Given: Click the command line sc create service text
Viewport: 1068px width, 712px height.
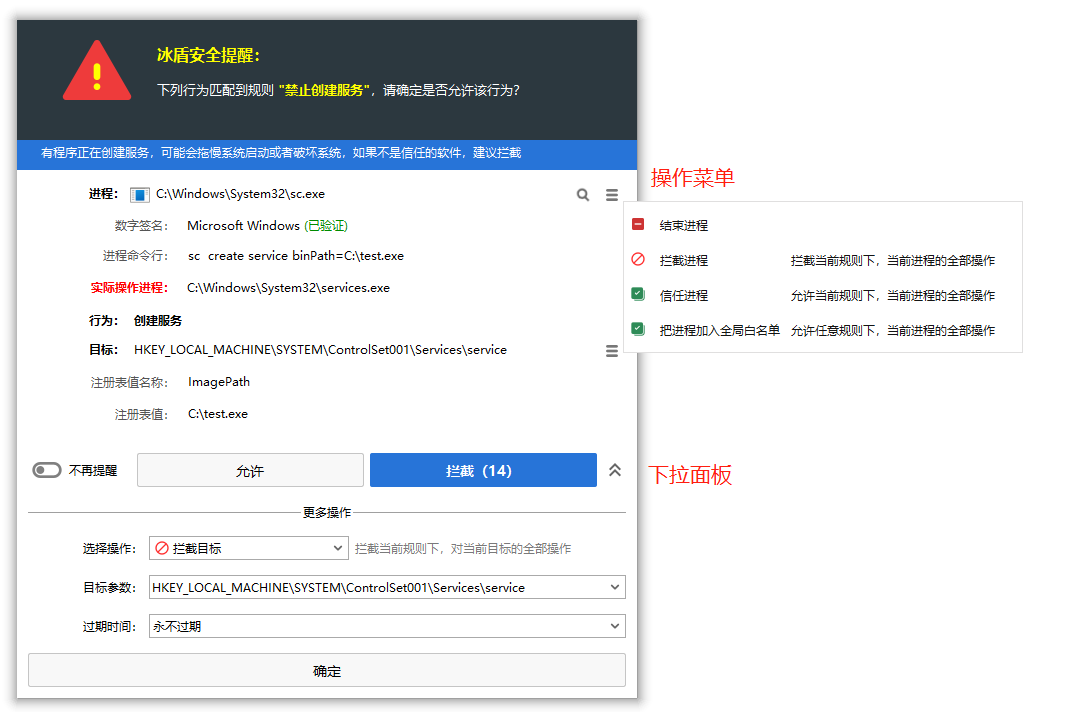Looking at the screenshot, I should pos(296,256).
